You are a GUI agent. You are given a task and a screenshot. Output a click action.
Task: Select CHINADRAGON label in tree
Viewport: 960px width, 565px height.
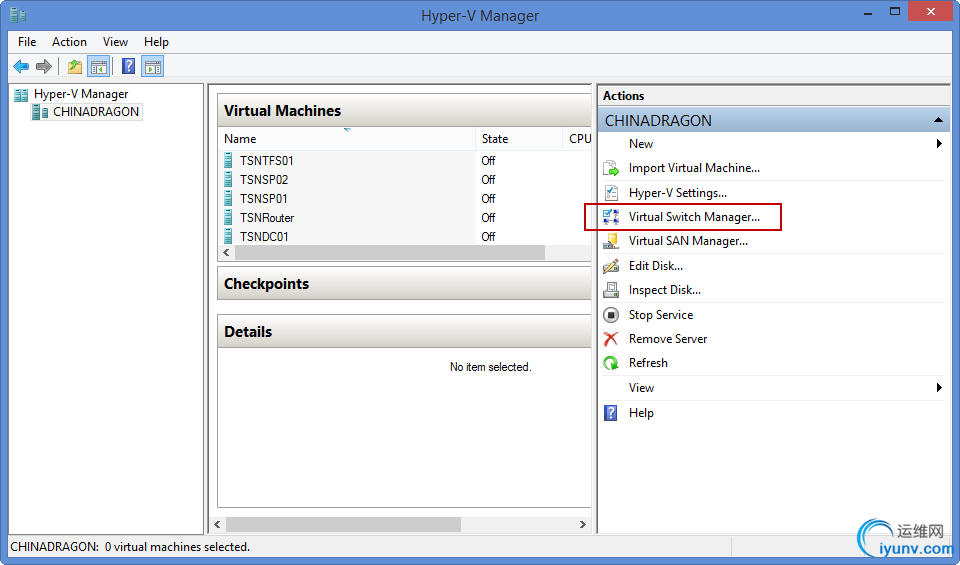point(96,112)
